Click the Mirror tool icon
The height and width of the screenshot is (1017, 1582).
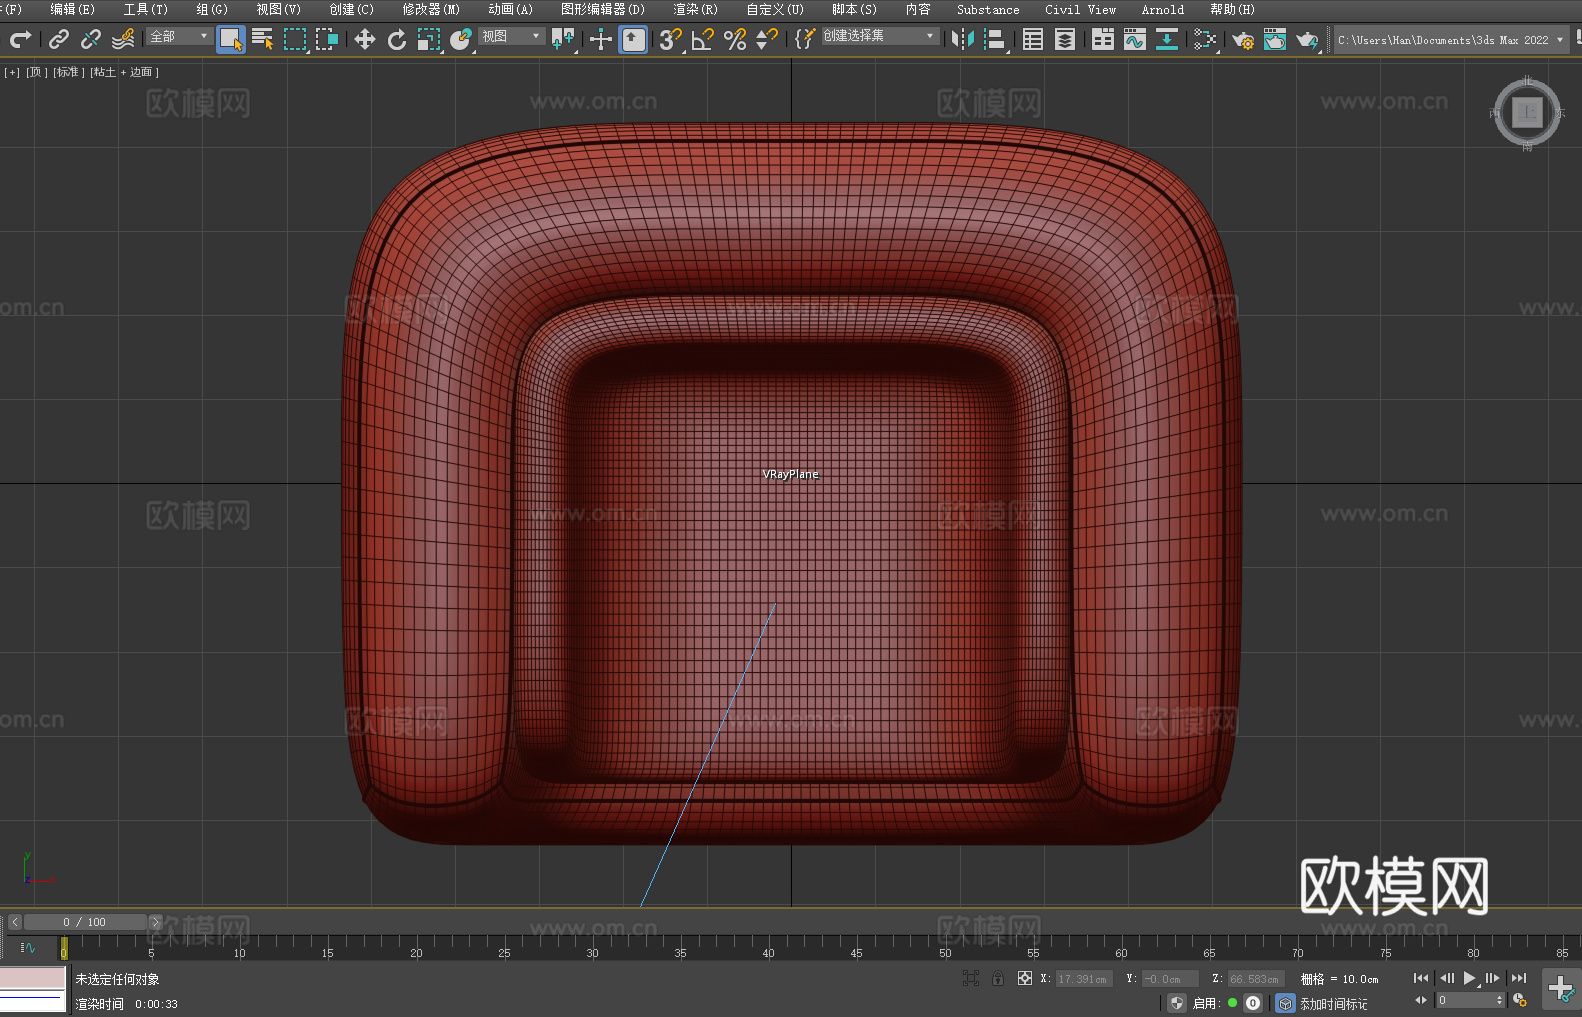[963, 39]
